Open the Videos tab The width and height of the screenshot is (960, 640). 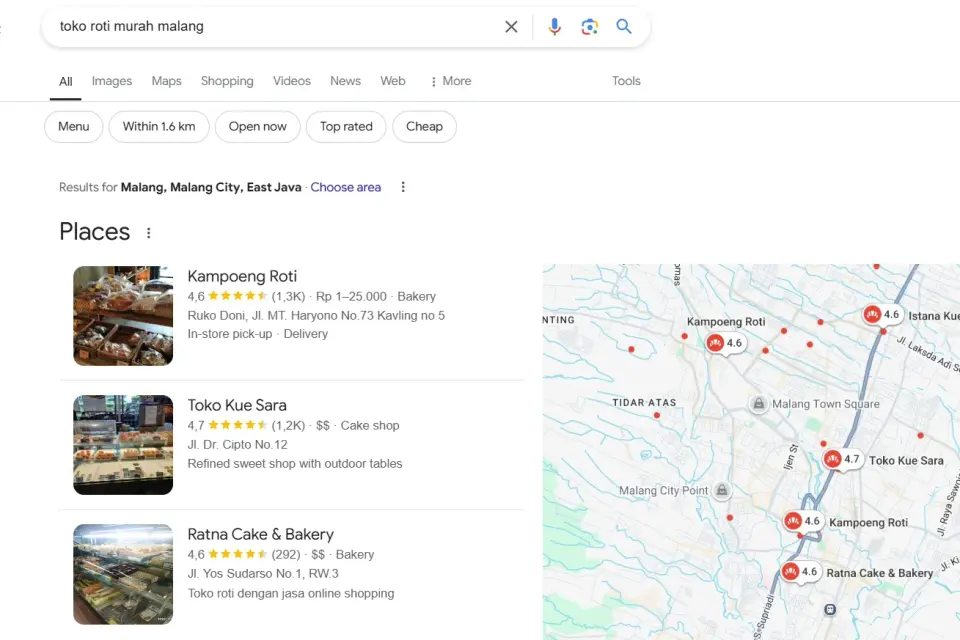click(x=291, y=81)
